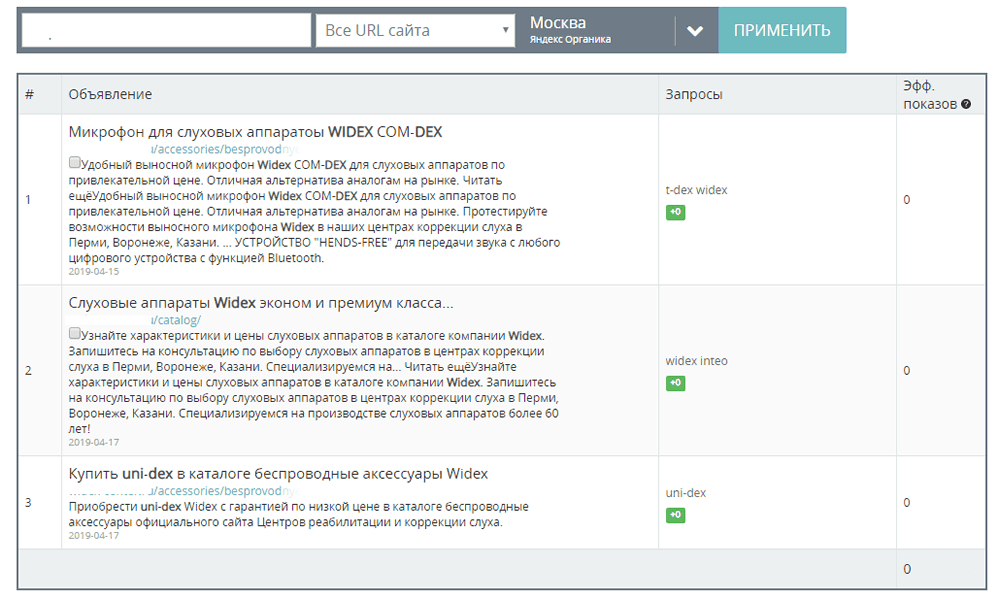Click the green +0 badge under t-dex widex
The width and height of the screenshot is (1000, 600).
coord(675,212)
